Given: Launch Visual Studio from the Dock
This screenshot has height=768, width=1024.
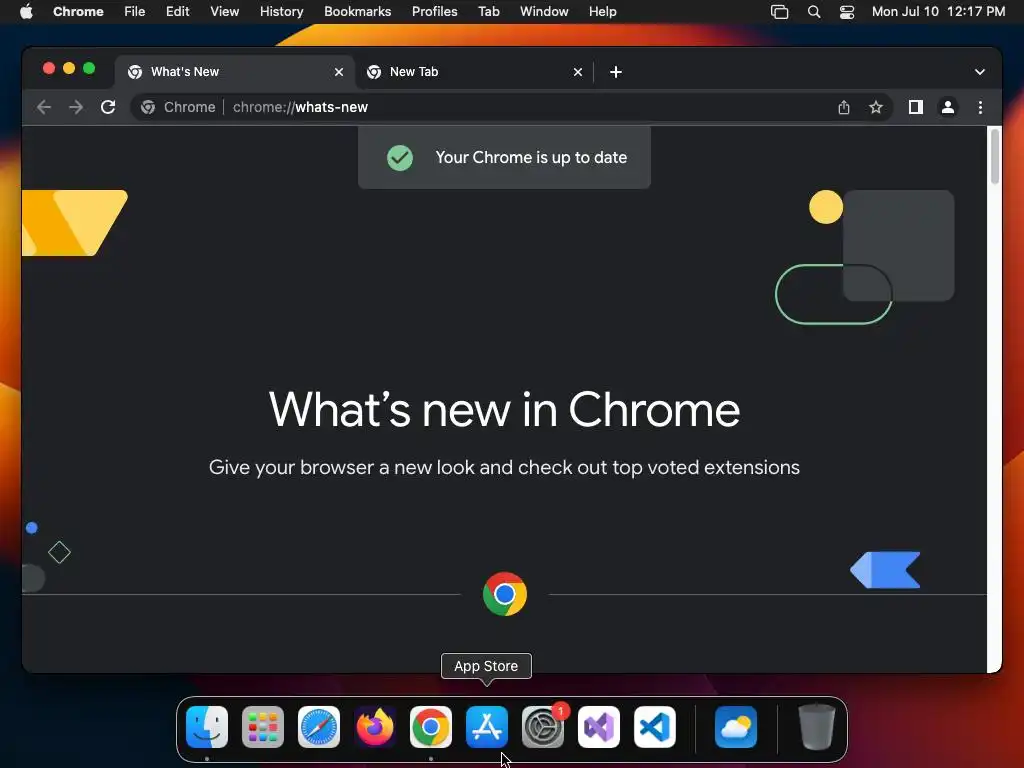Looking at the screenshot, I should point(599,727).
